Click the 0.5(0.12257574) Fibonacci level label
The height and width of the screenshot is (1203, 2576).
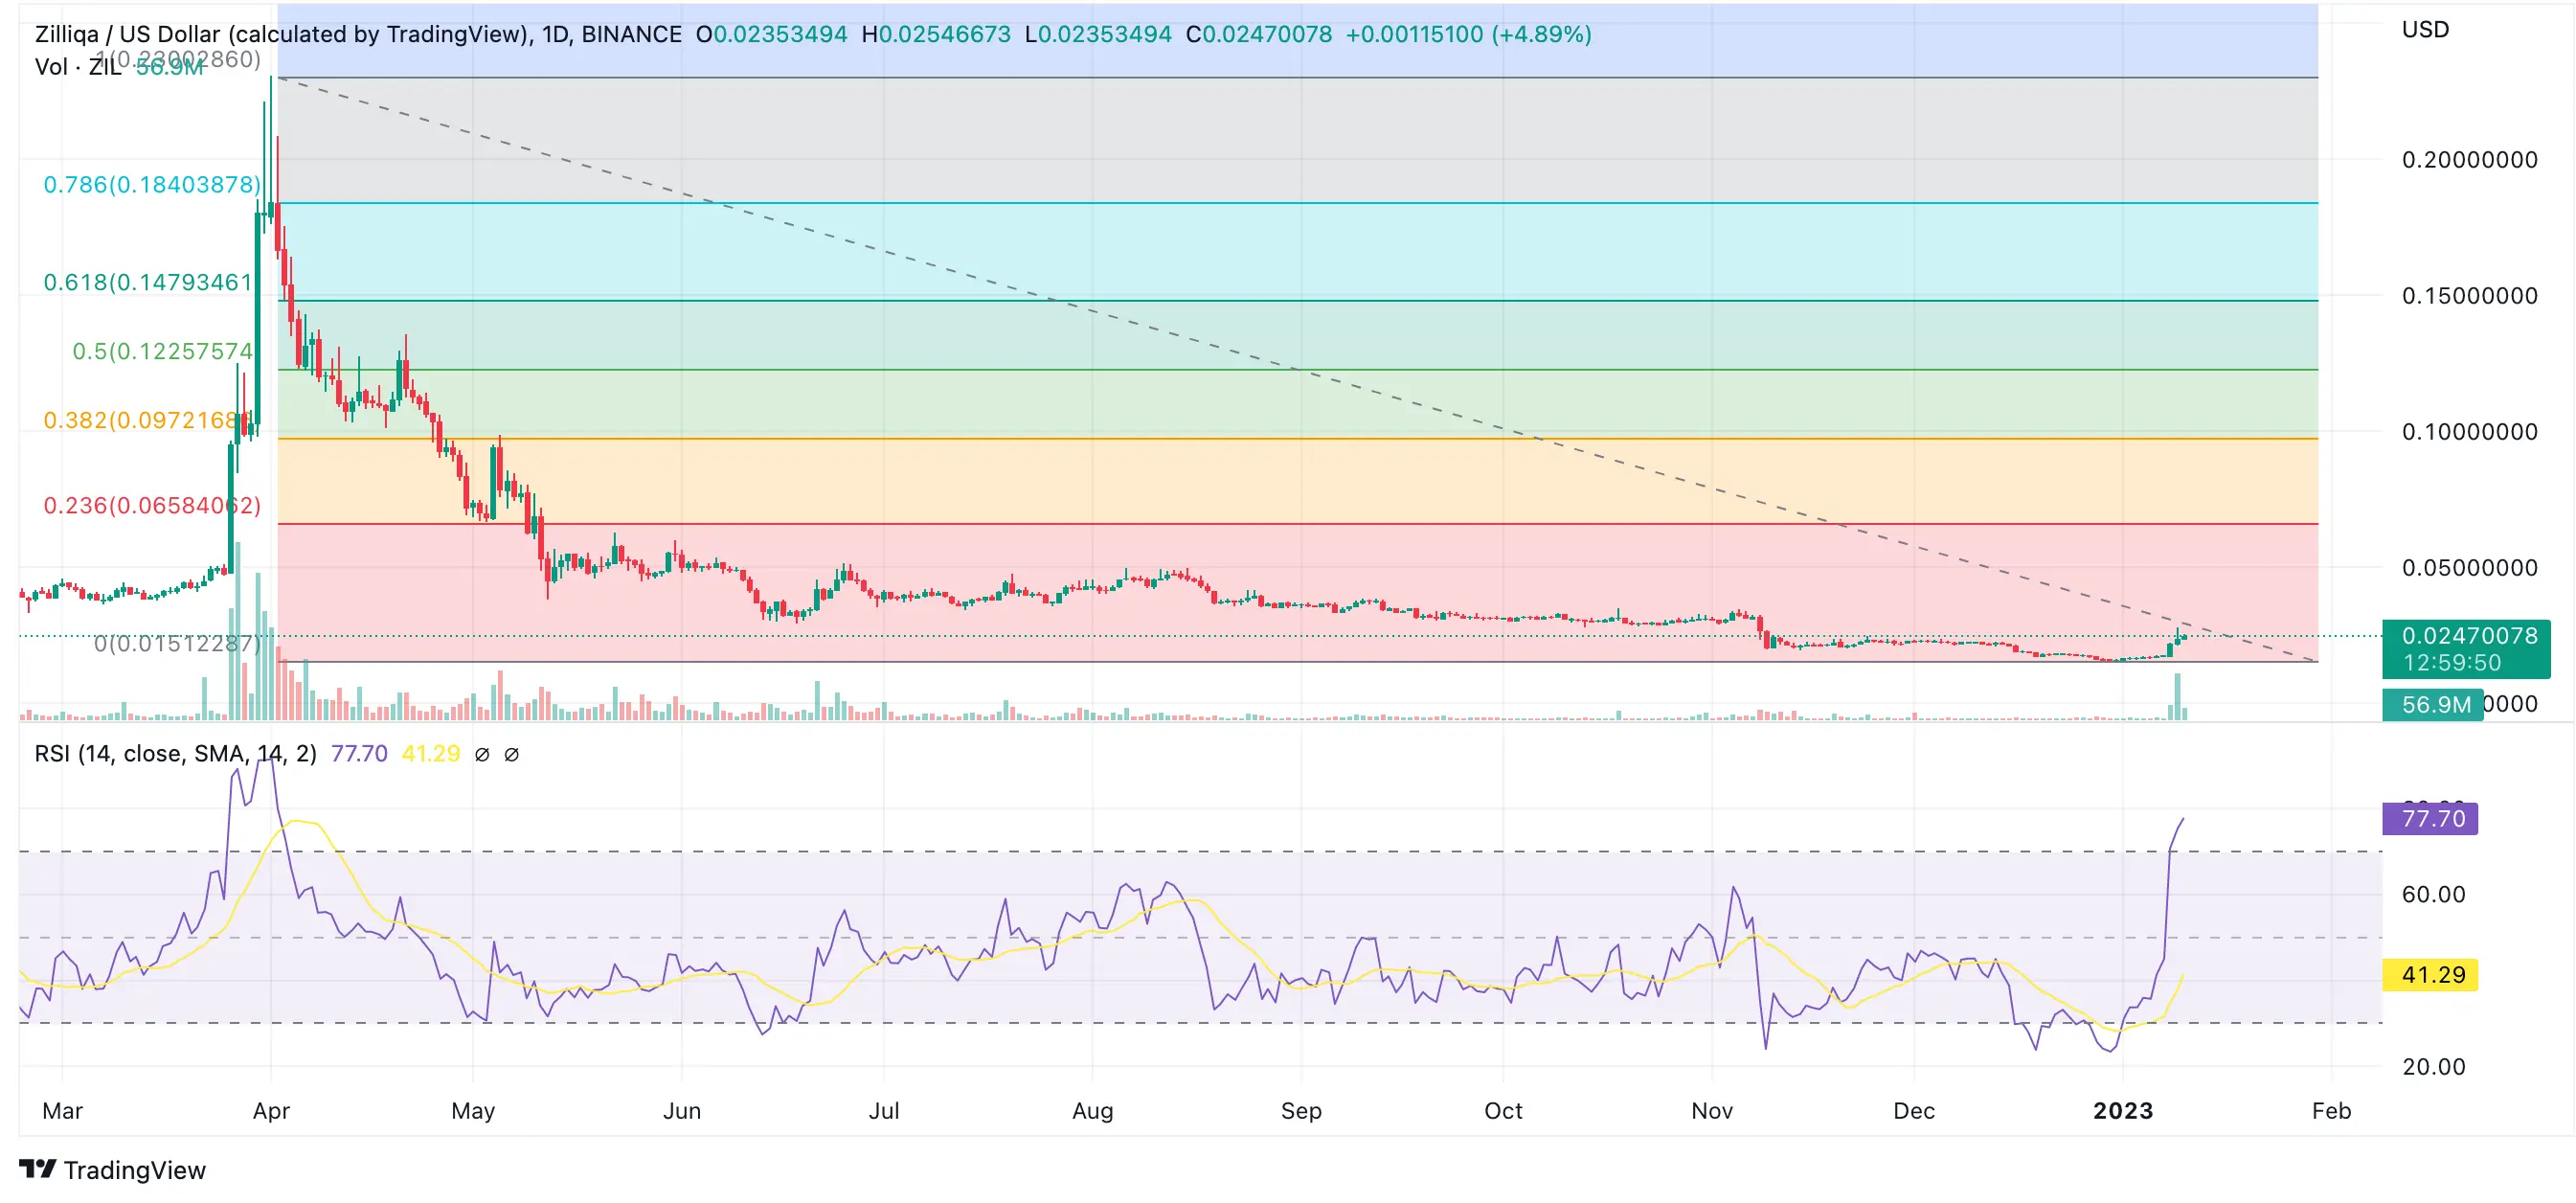click(x=163, y=351)
